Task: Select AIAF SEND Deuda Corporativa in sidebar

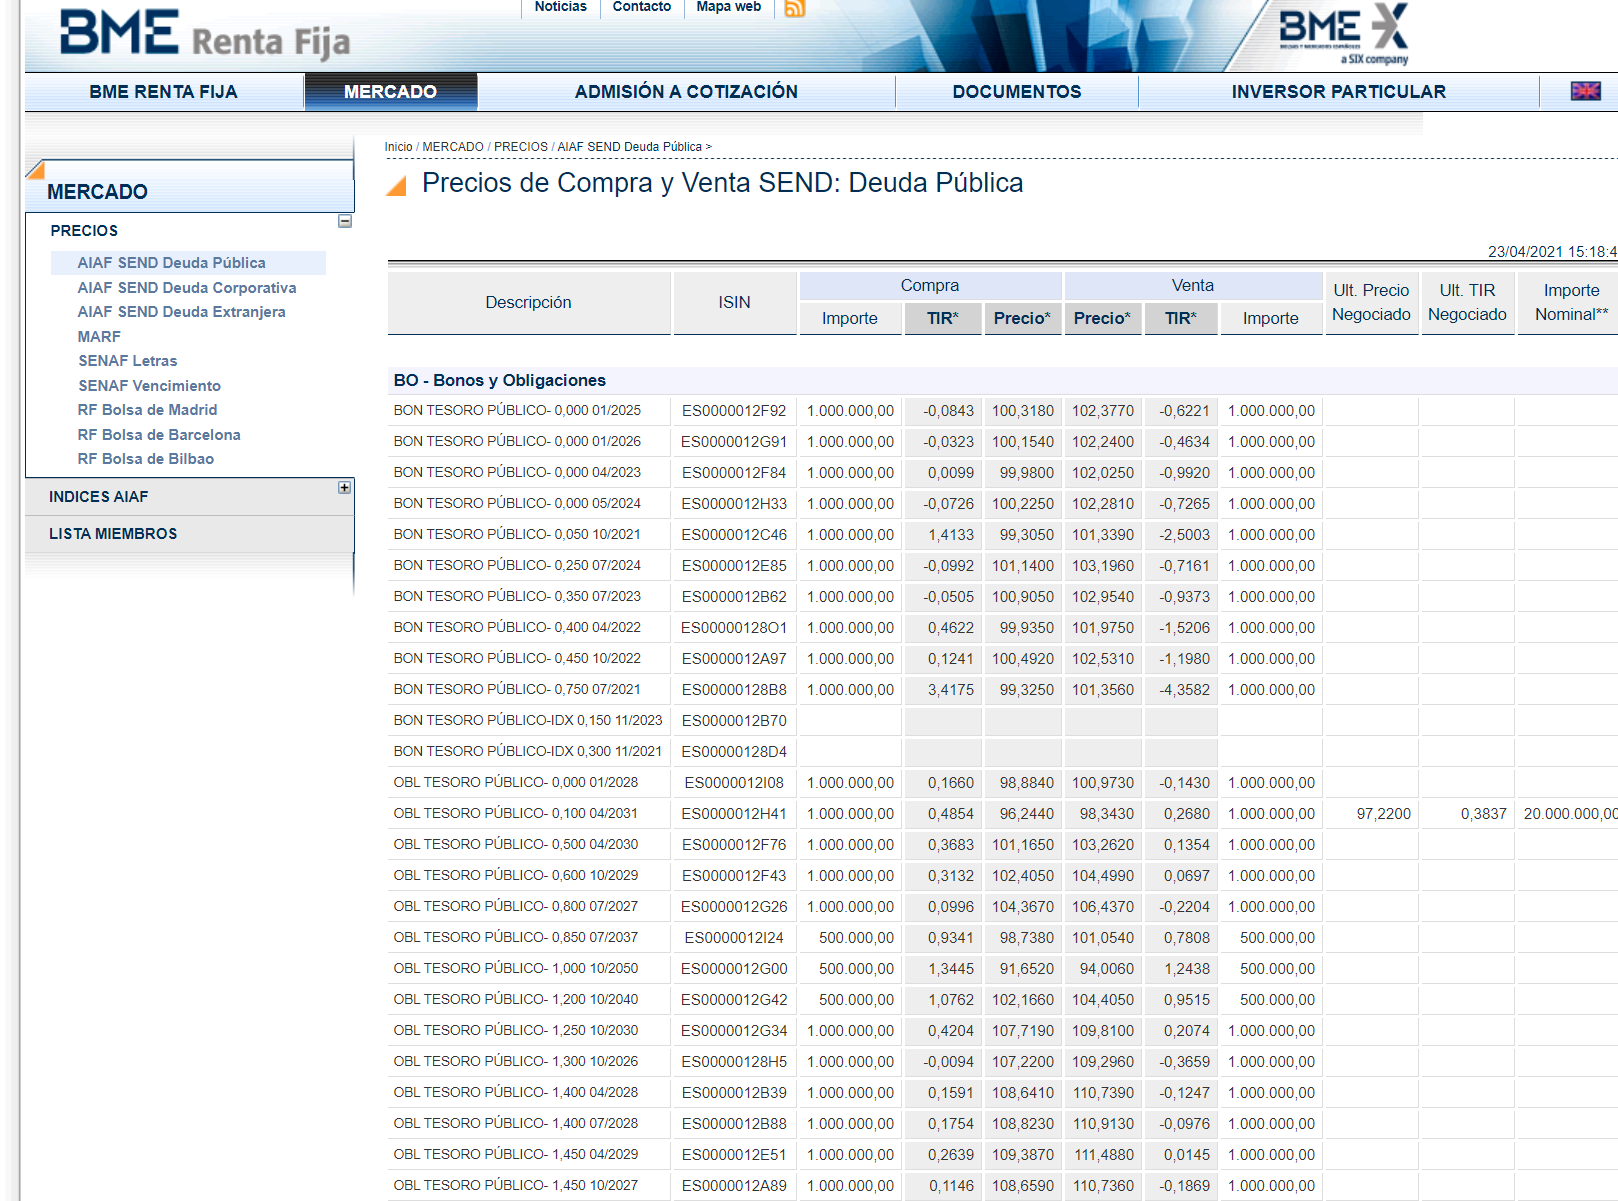Action: point(187,288)
